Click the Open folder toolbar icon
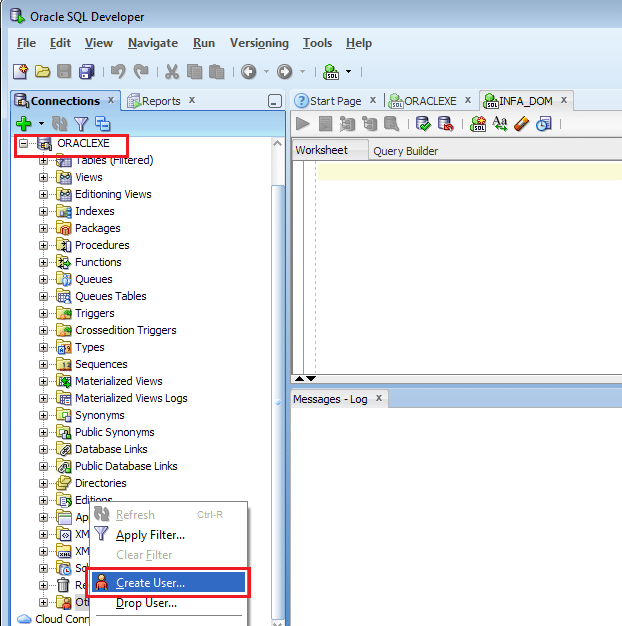The height and width of the screenshot is (626, 622). [42, 72]
